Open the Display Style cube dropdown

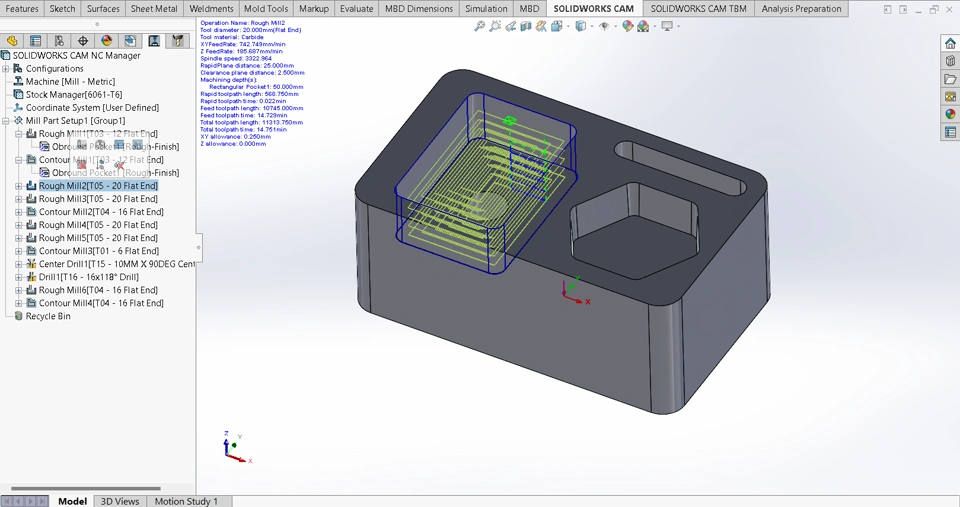pyautogui.click(x=581, y=26)
